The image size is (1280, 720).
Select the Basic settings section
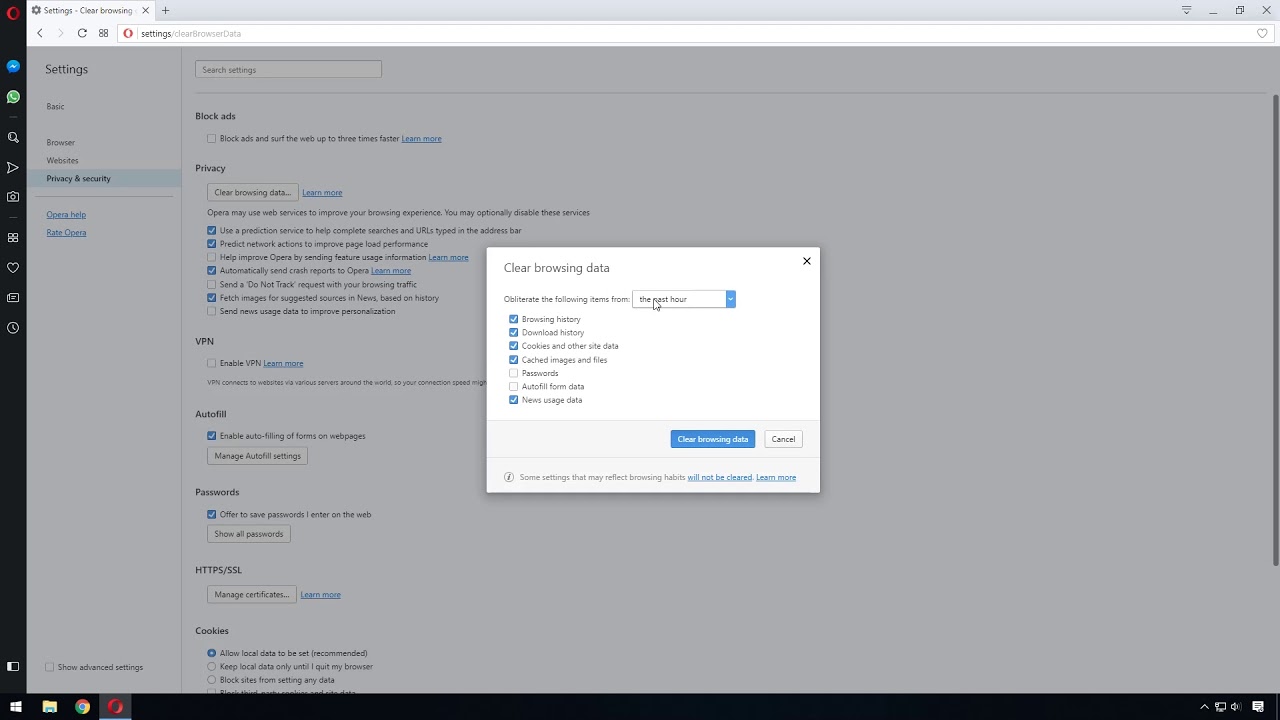click(55, 106)
